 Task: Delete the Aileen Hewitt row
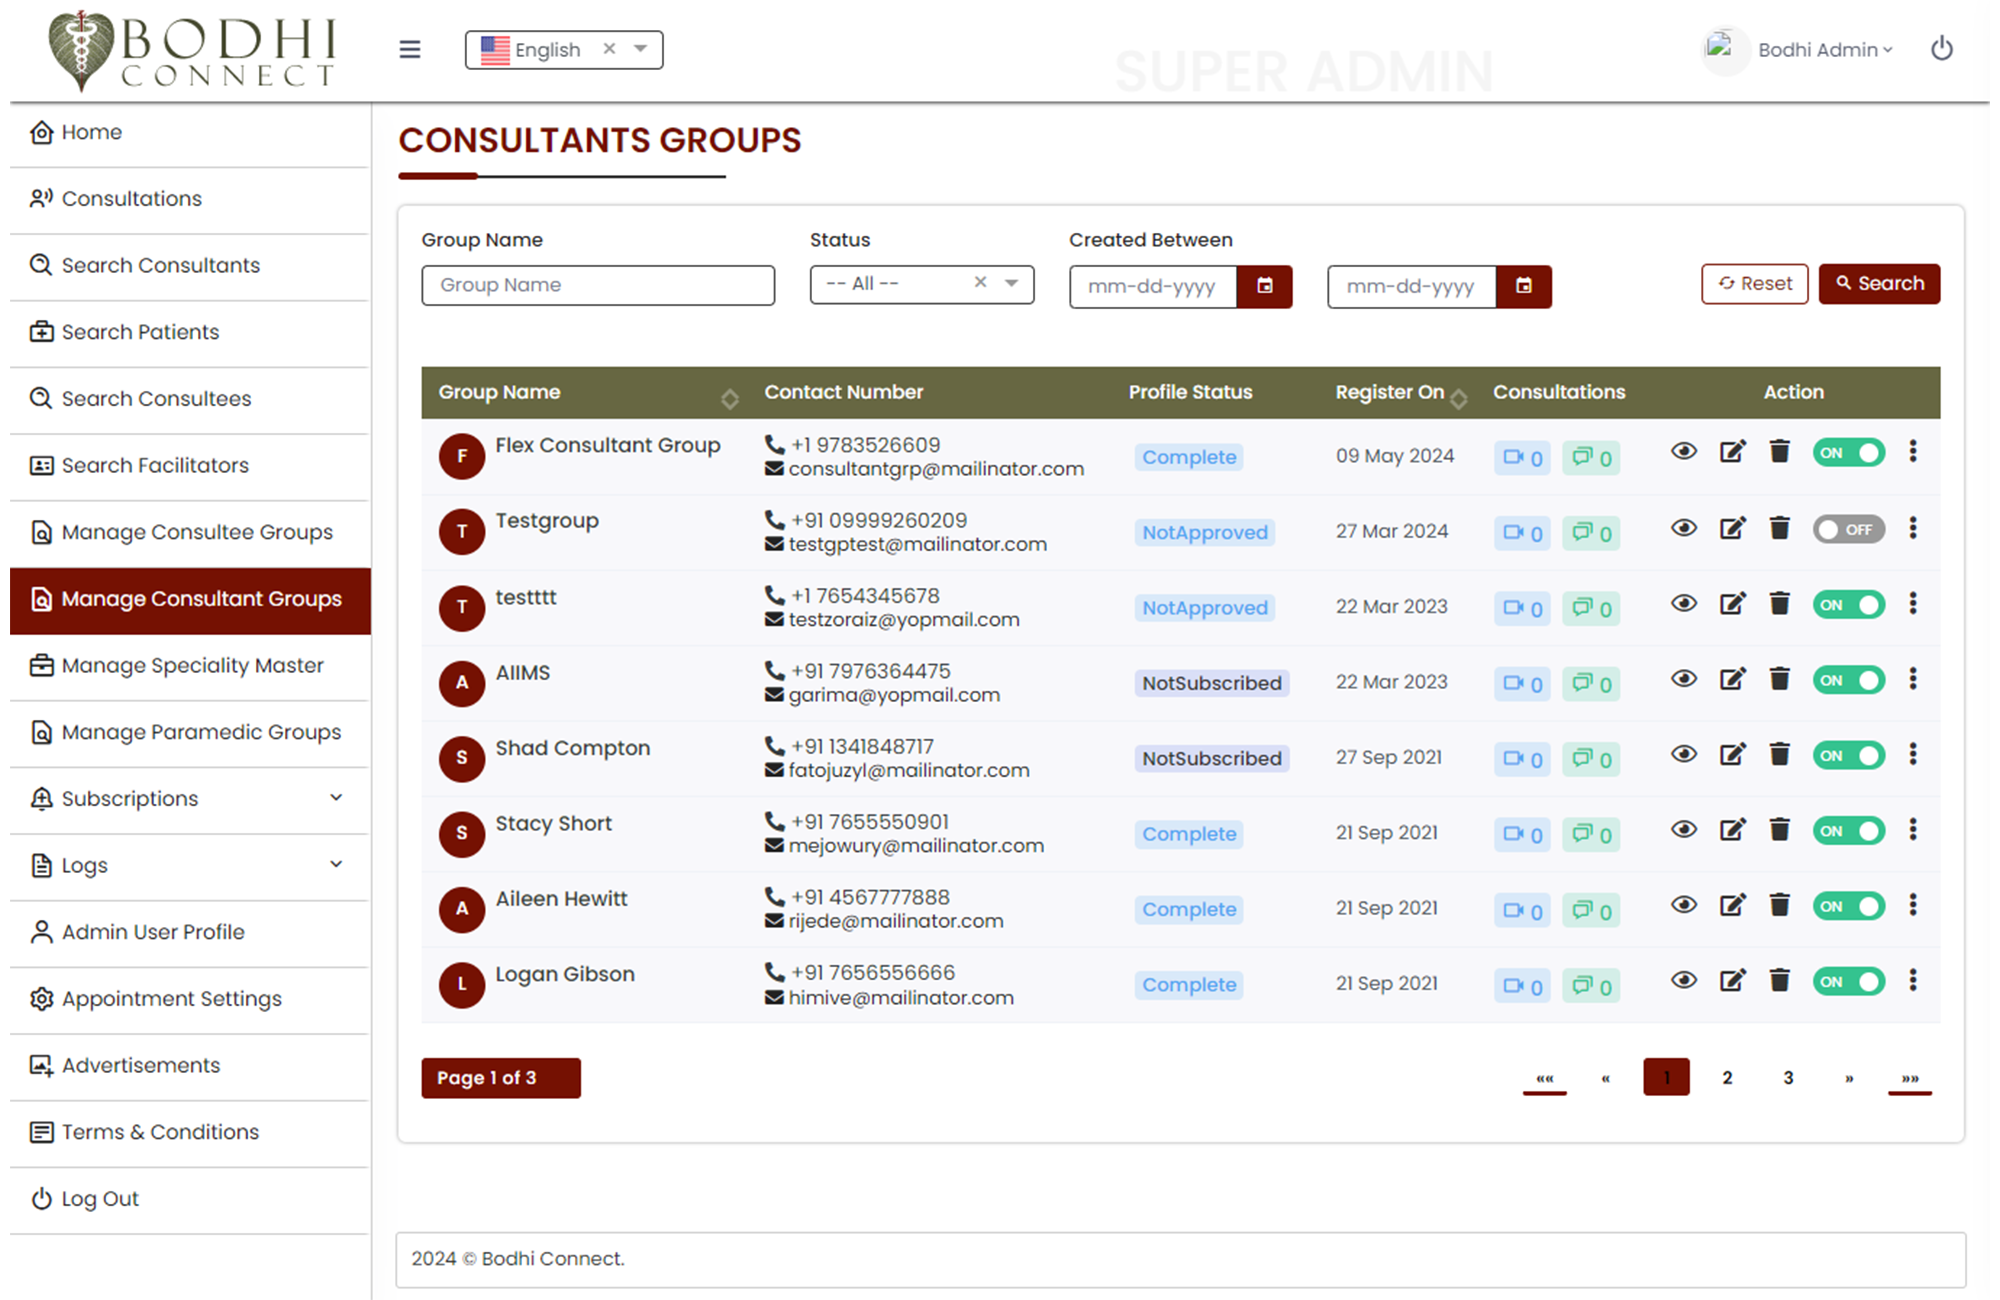pyautogui.click(x=1779, y=905)
